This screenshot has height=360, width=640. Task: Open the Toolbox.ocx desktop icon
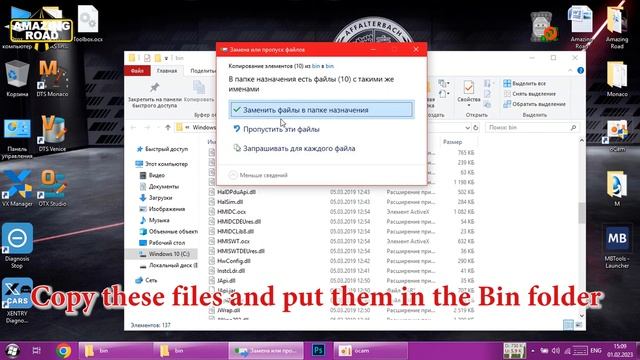88,24
